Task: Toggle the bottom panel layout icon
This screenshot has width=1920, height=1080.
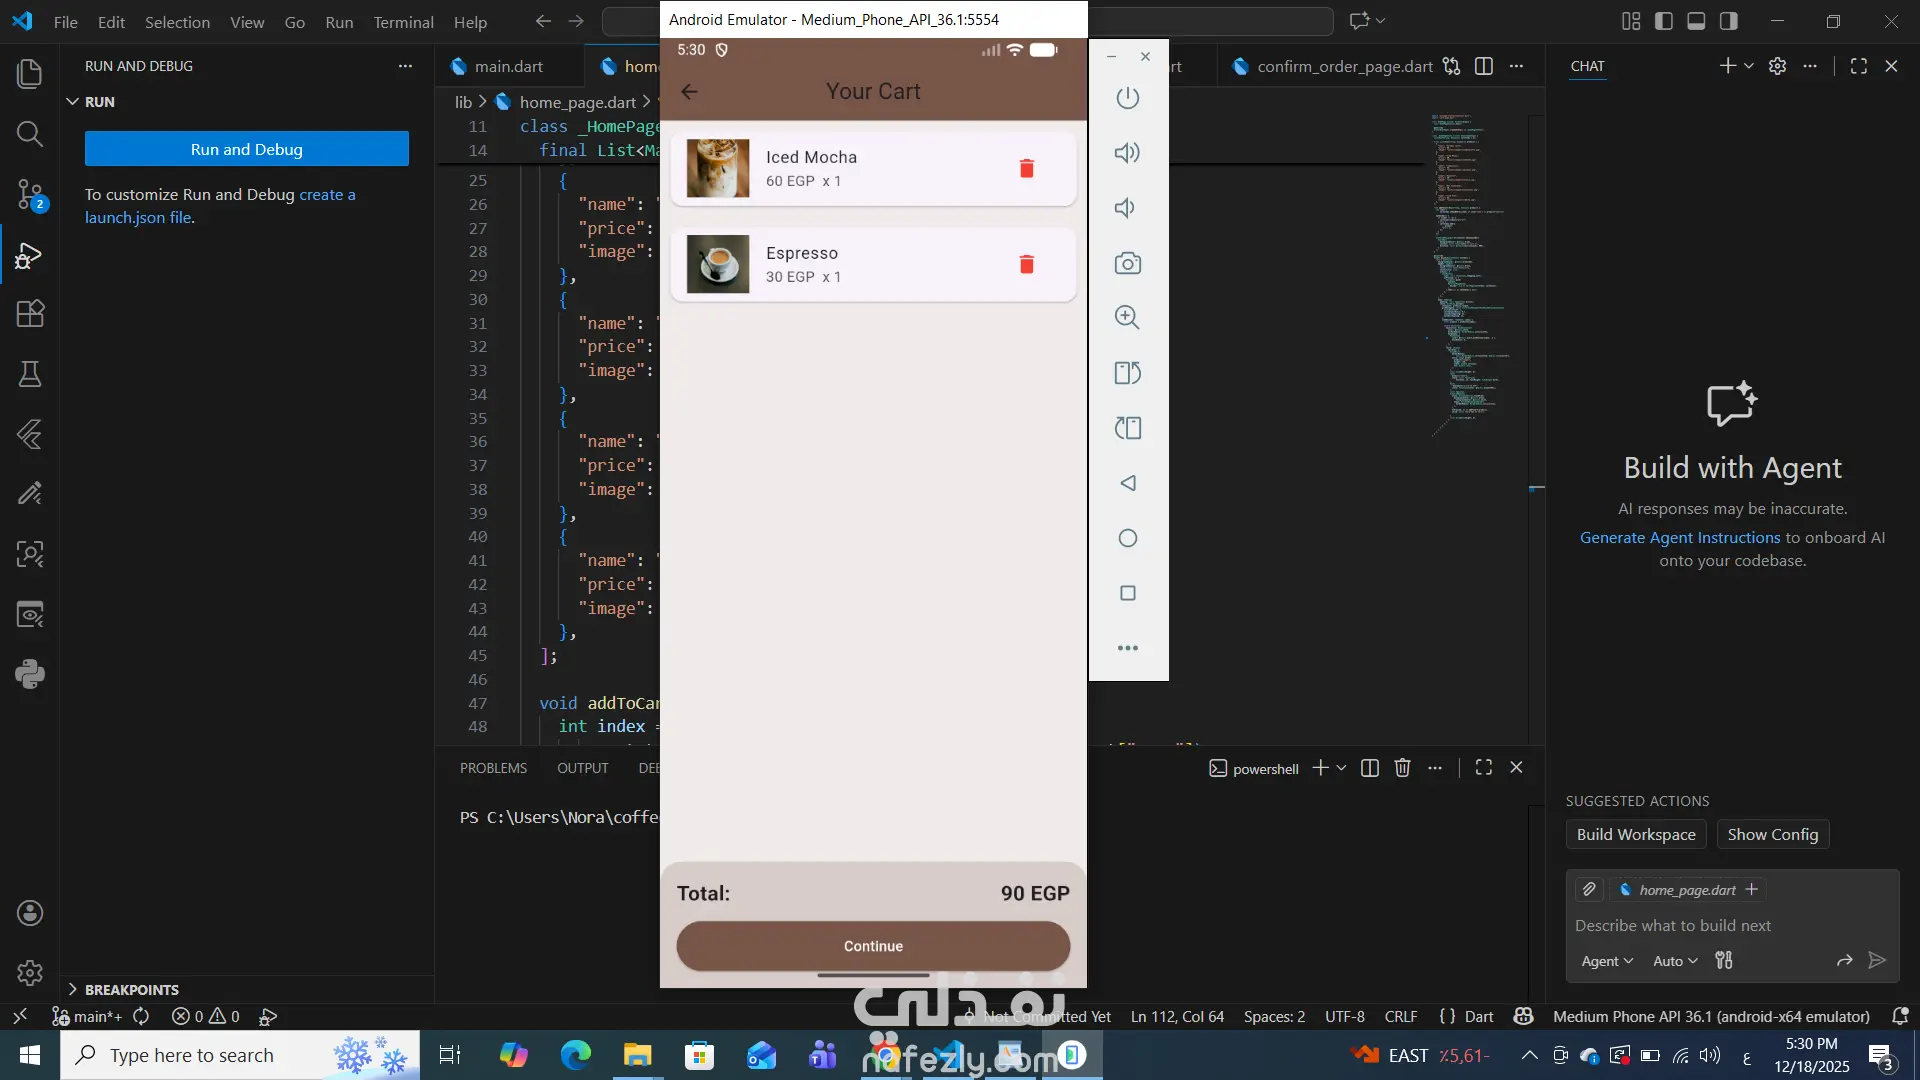Action: [x=1696, y=21]
